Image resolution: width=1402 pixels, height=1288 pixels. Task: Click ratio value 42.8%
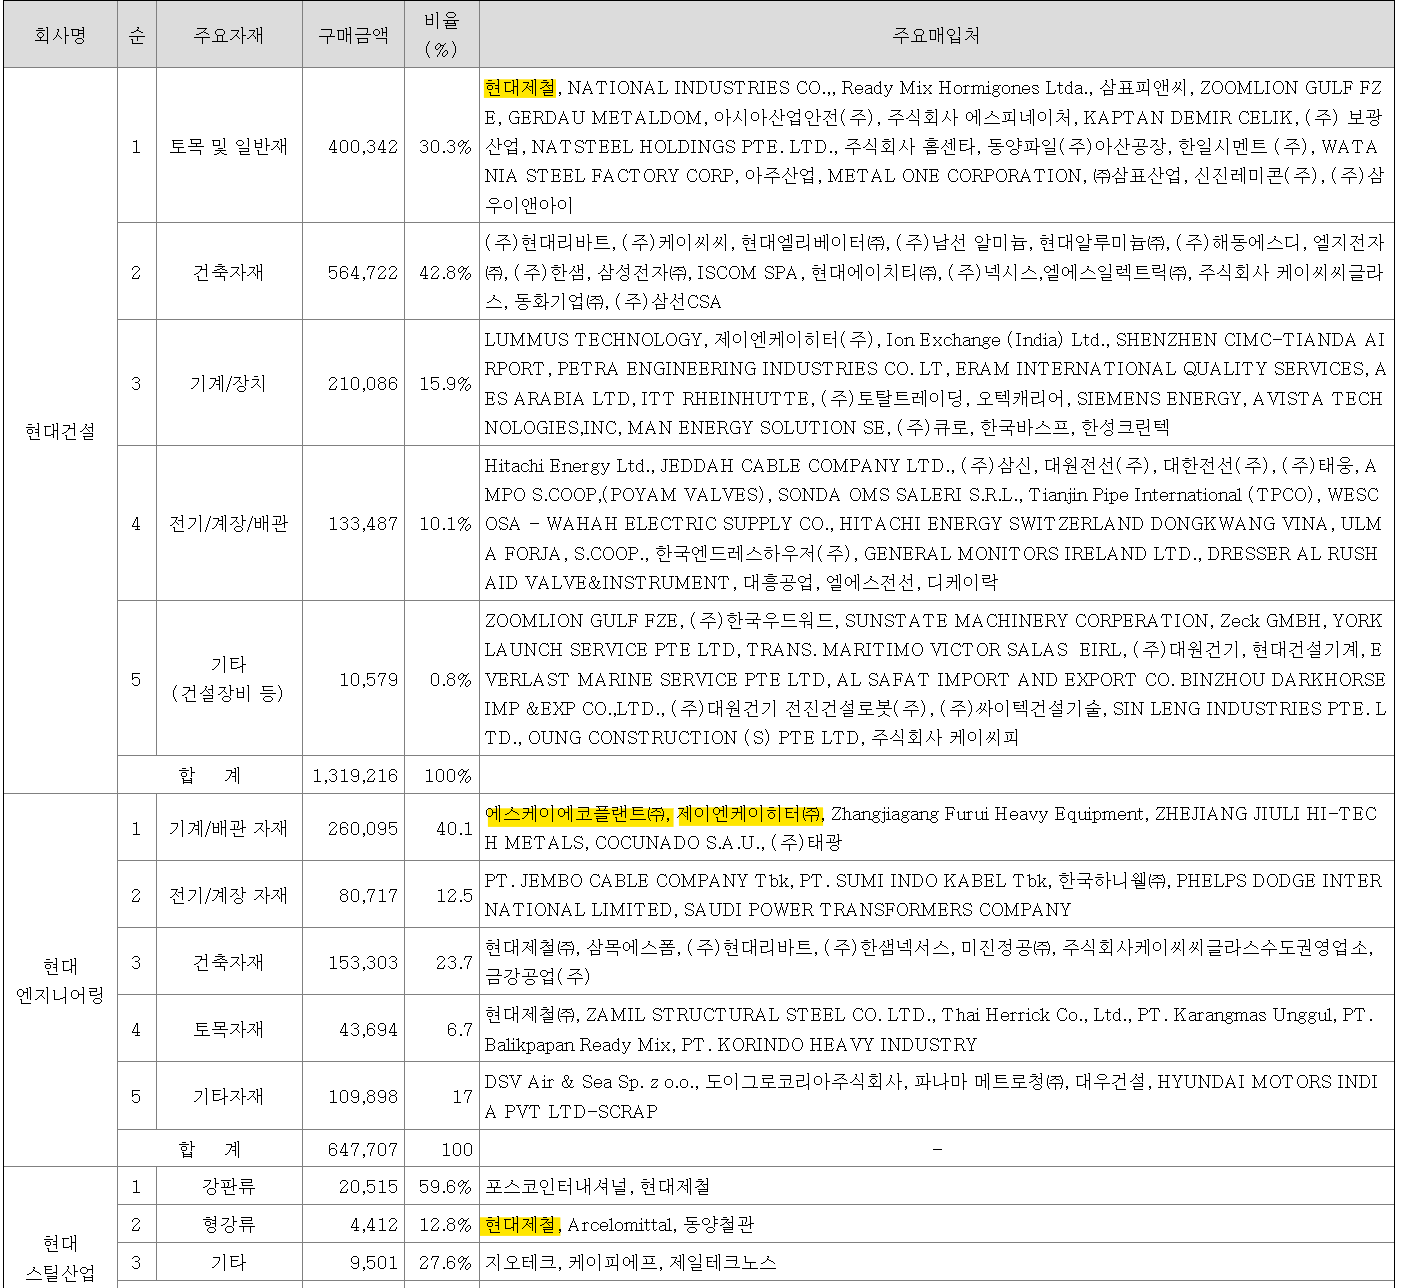(x=445, y=272)
